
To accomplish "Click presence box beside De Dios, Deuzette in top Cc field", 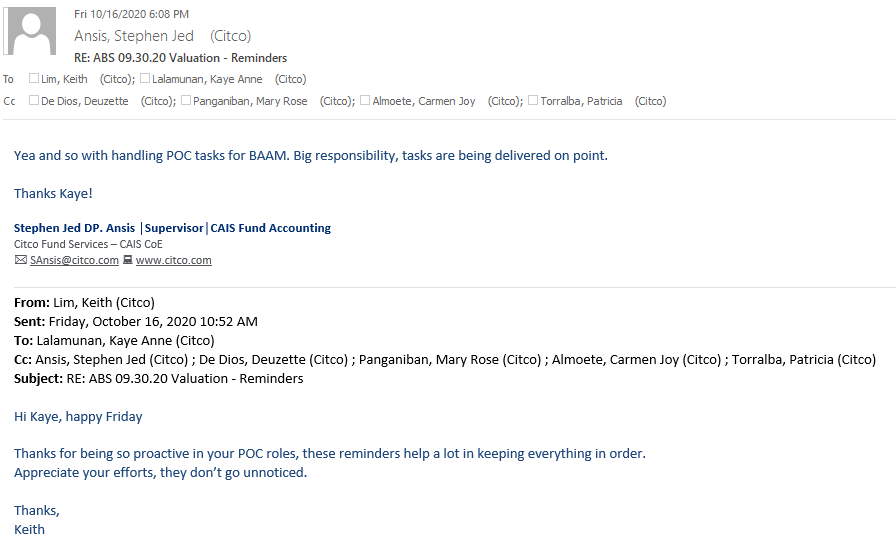I will [34, 100].
